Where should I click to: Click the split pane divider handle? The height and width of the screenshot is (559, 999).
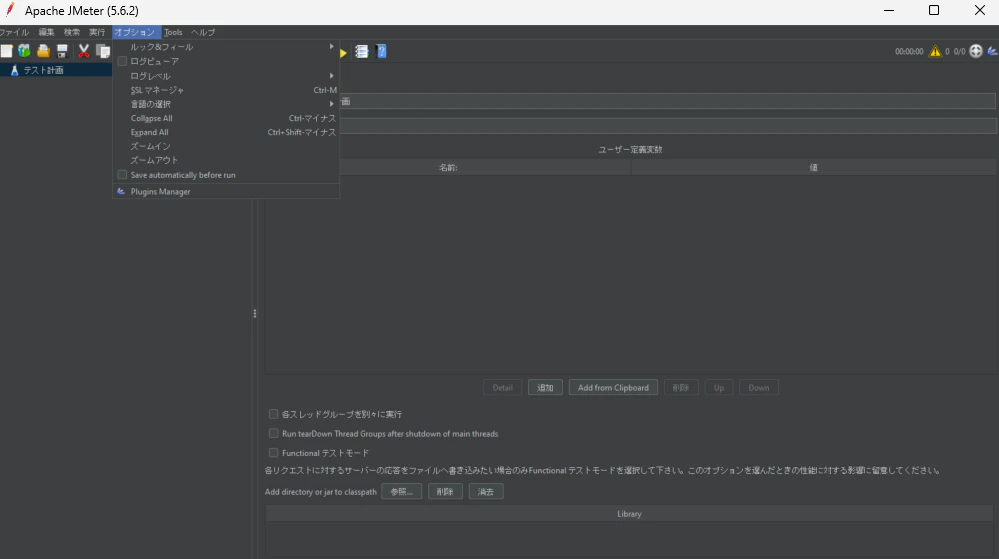tap(255, 313)
